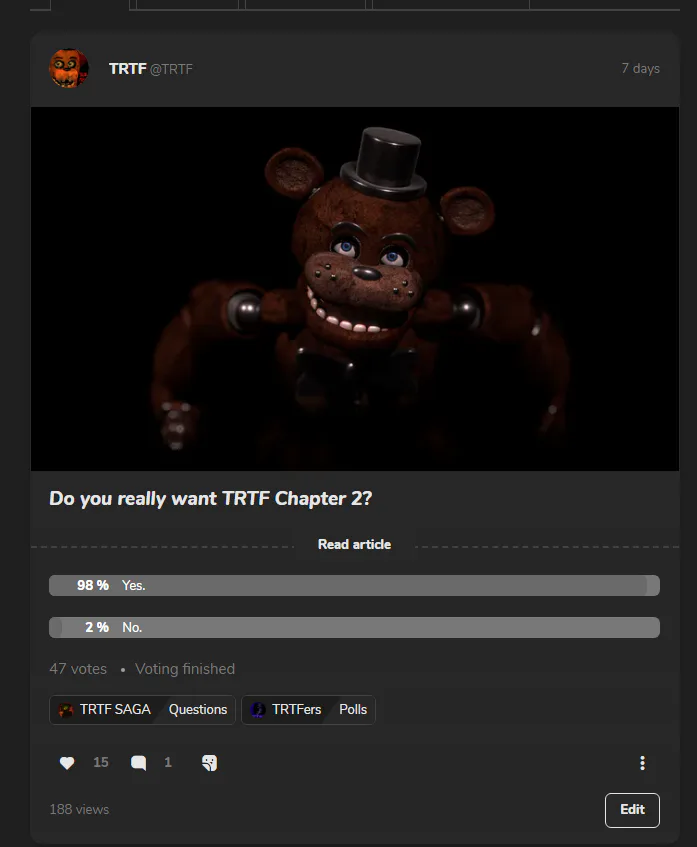Click the @TRTF handle
Screen dimensions: 697x847
[x=171, y=69]
